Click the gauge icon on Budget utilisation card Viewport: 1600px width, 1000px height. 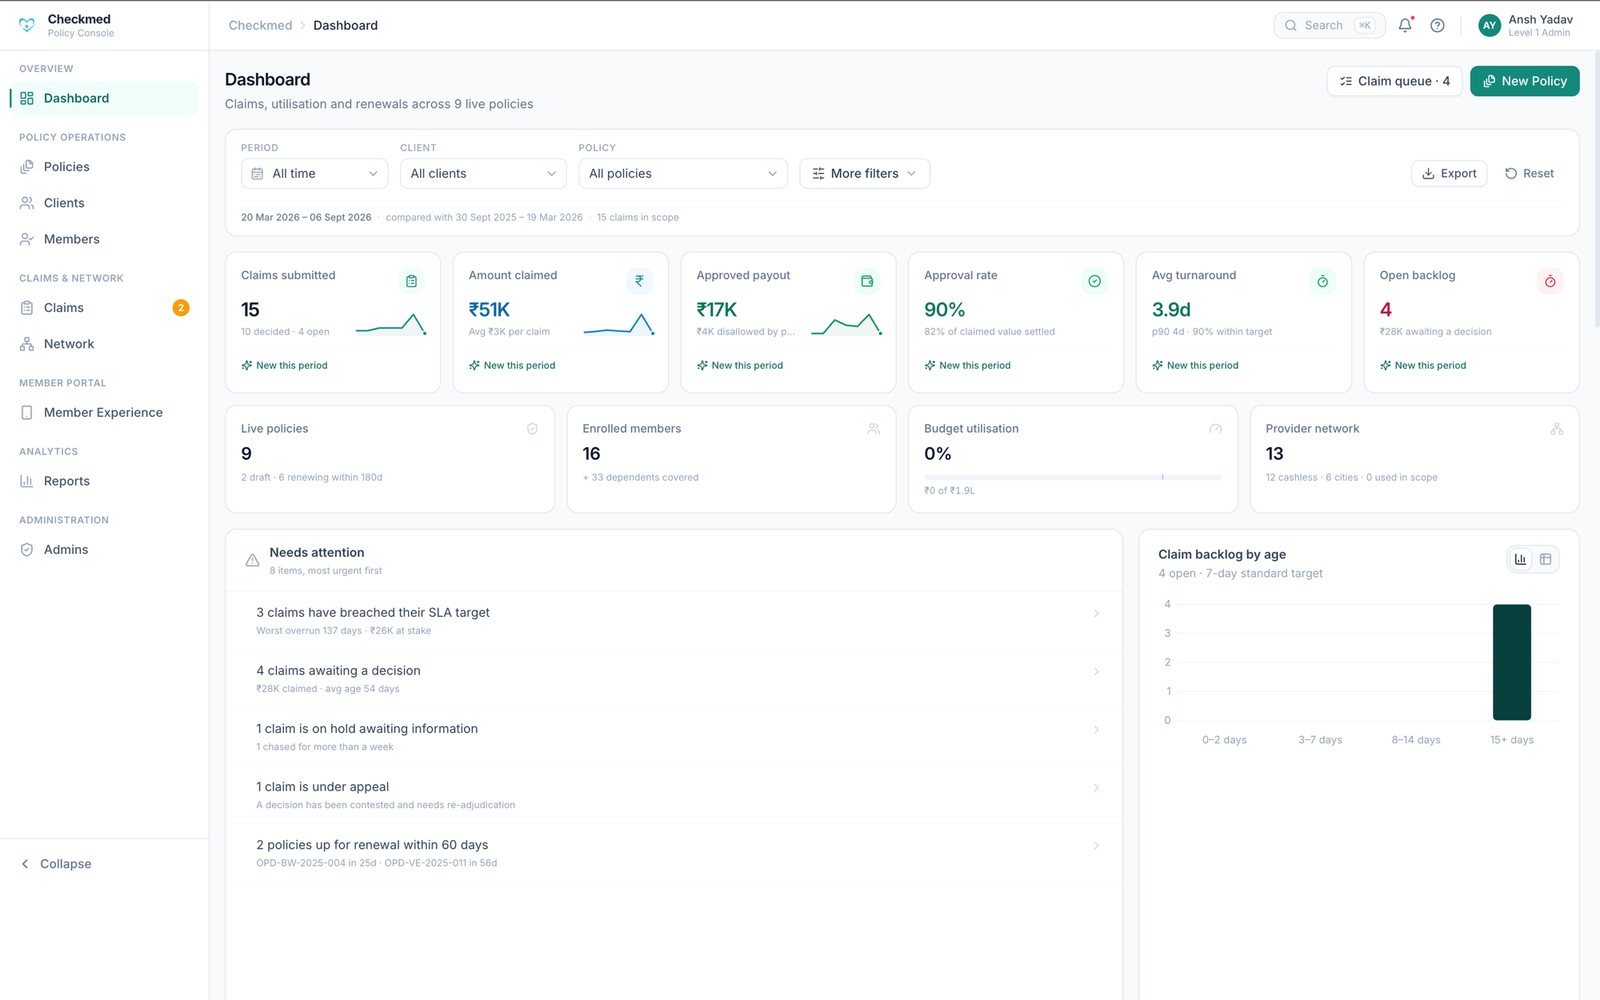(1215, 429)
